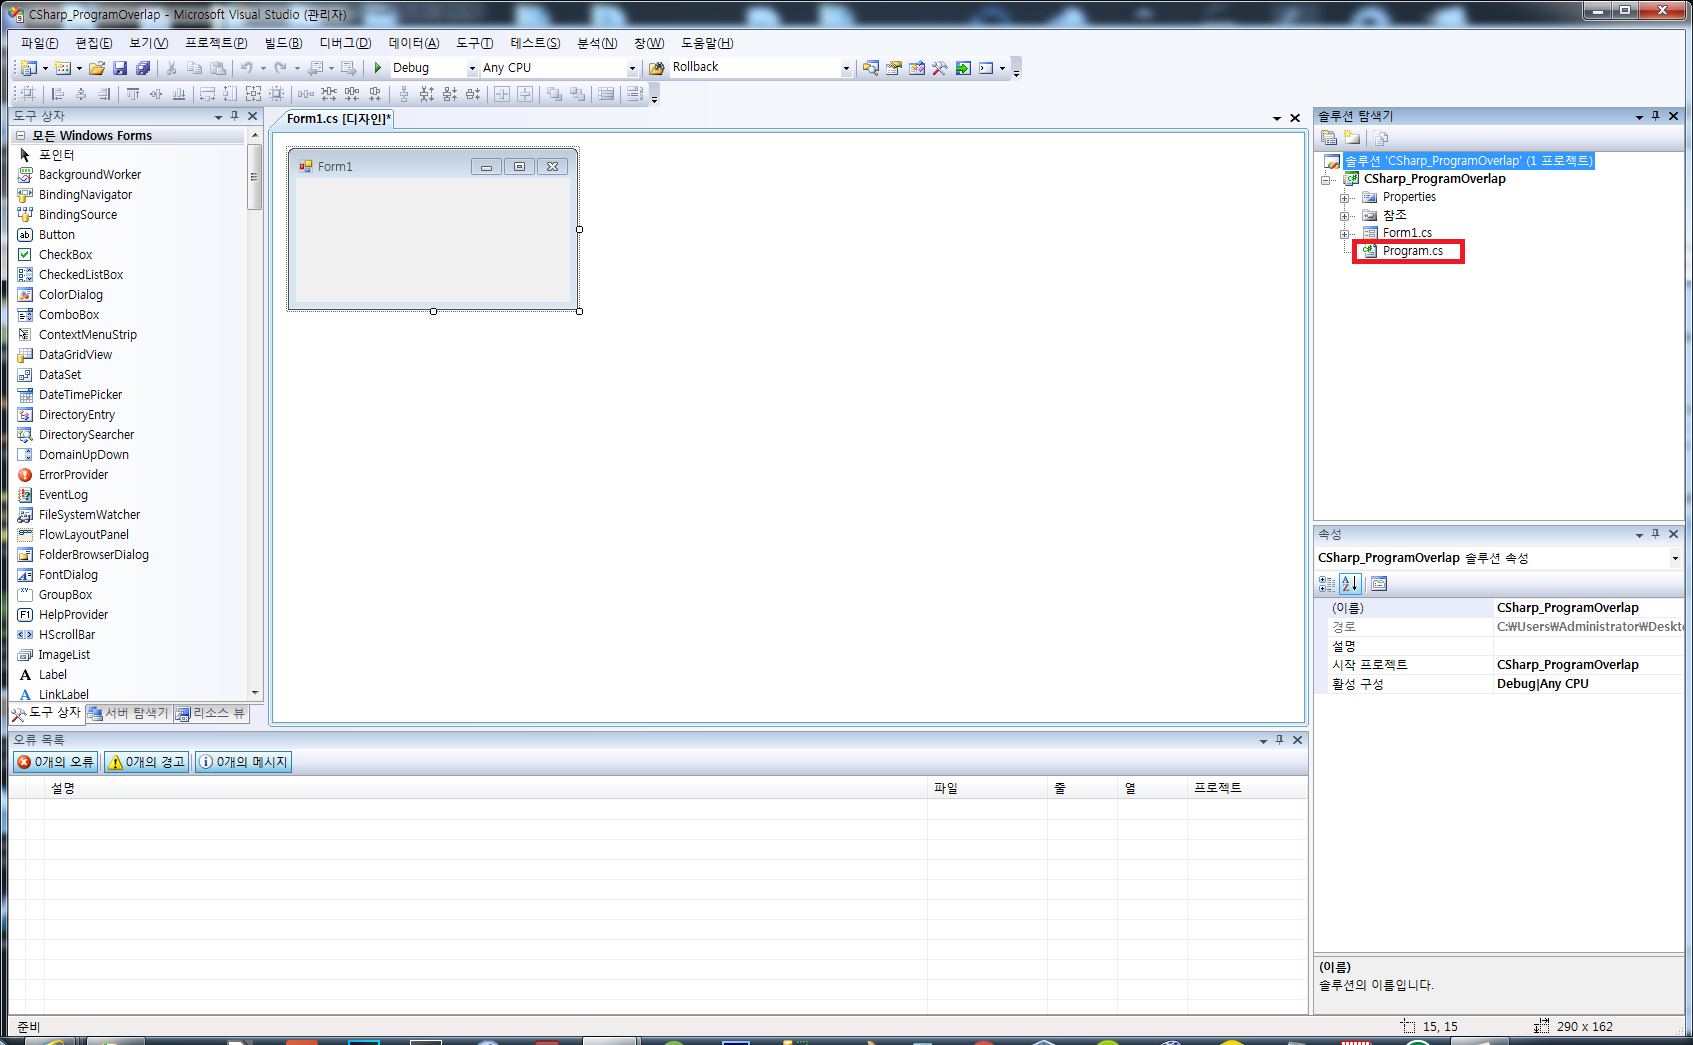
Task: Open the Any CPU platform dropdown
Action: click(632, 68)
